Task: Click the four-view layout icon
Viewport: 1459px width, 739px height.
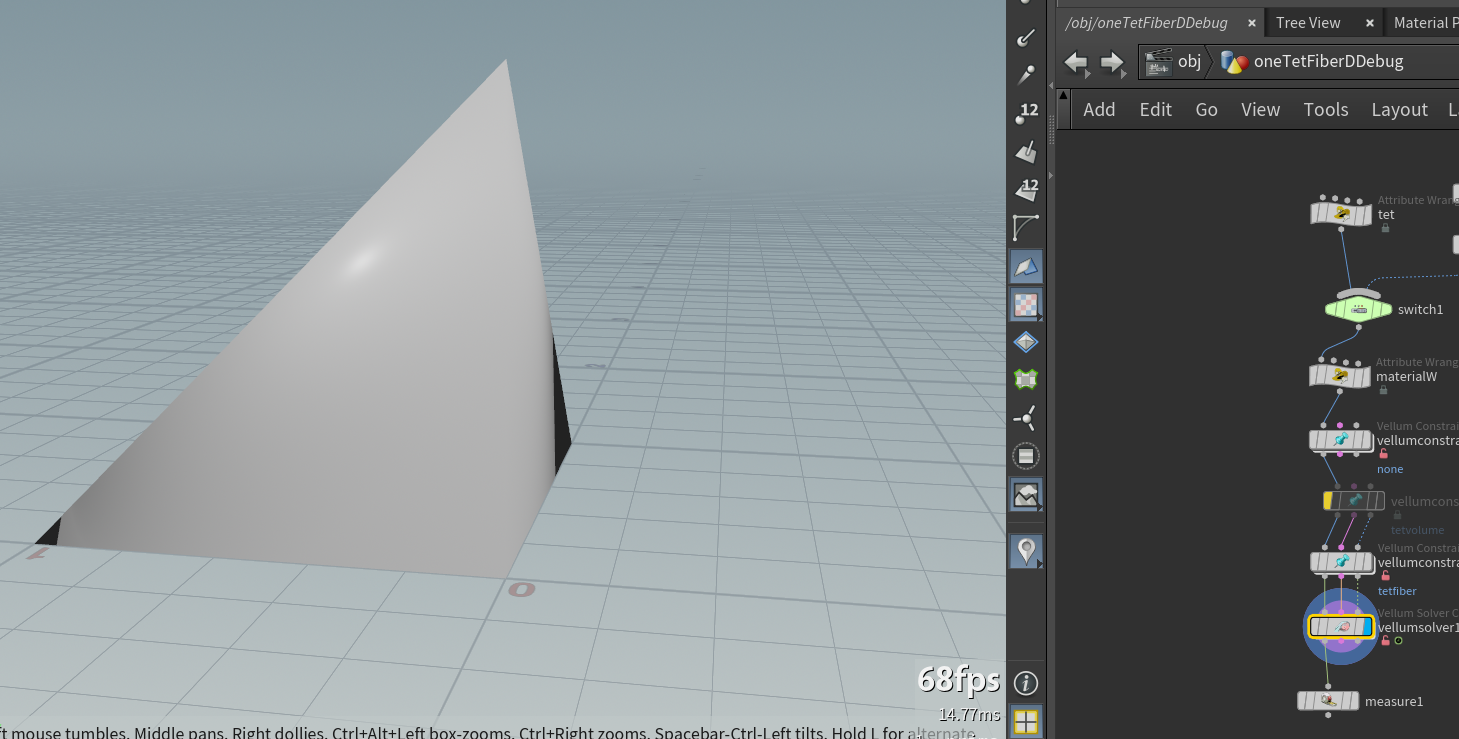Action: point(1026,721)
